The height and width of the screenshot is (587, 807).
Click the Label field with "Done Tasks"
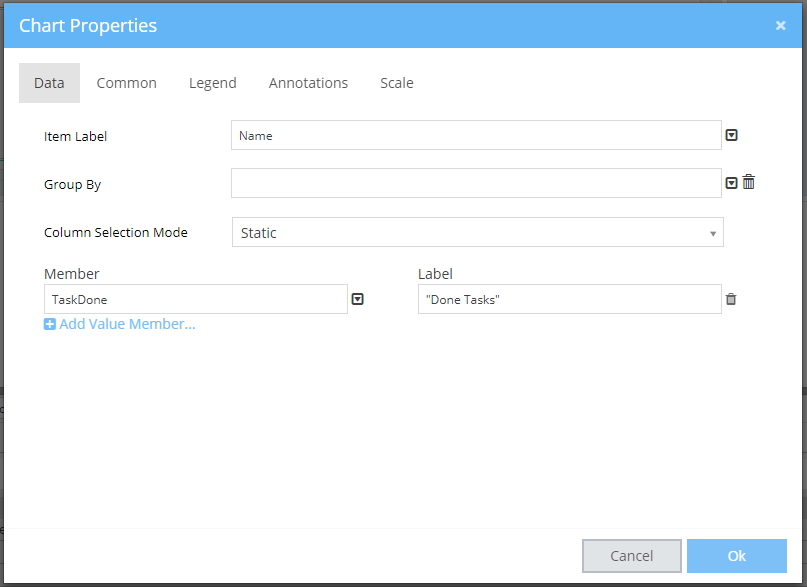click(x=568, y=299)
